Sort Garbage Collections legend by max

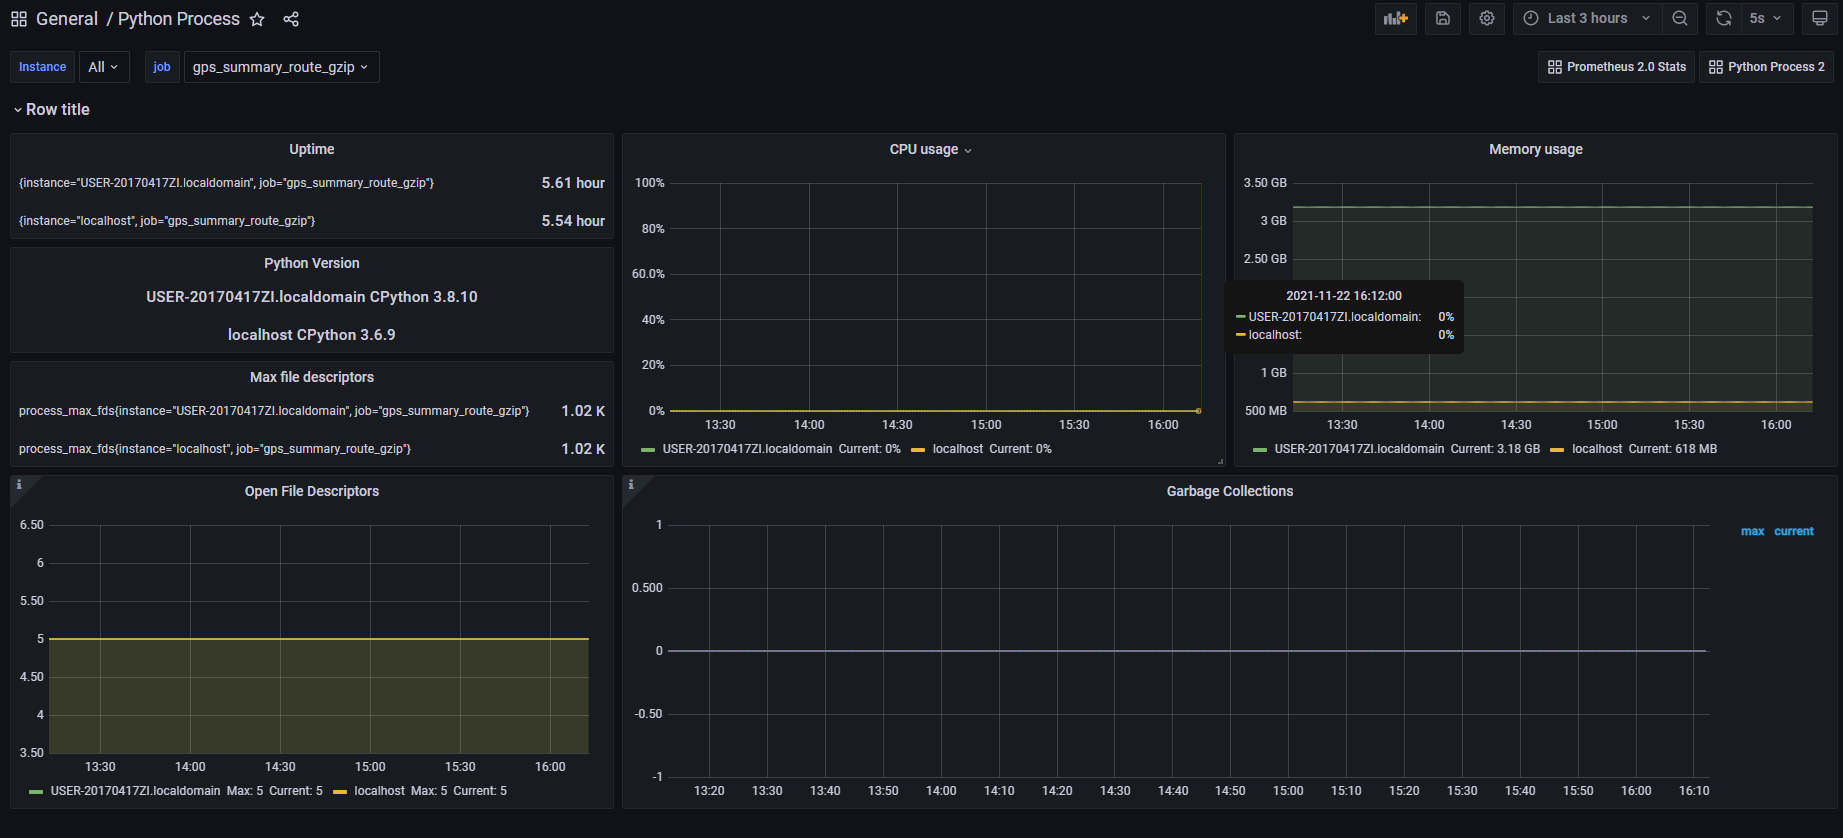[x=1752, y=531]
